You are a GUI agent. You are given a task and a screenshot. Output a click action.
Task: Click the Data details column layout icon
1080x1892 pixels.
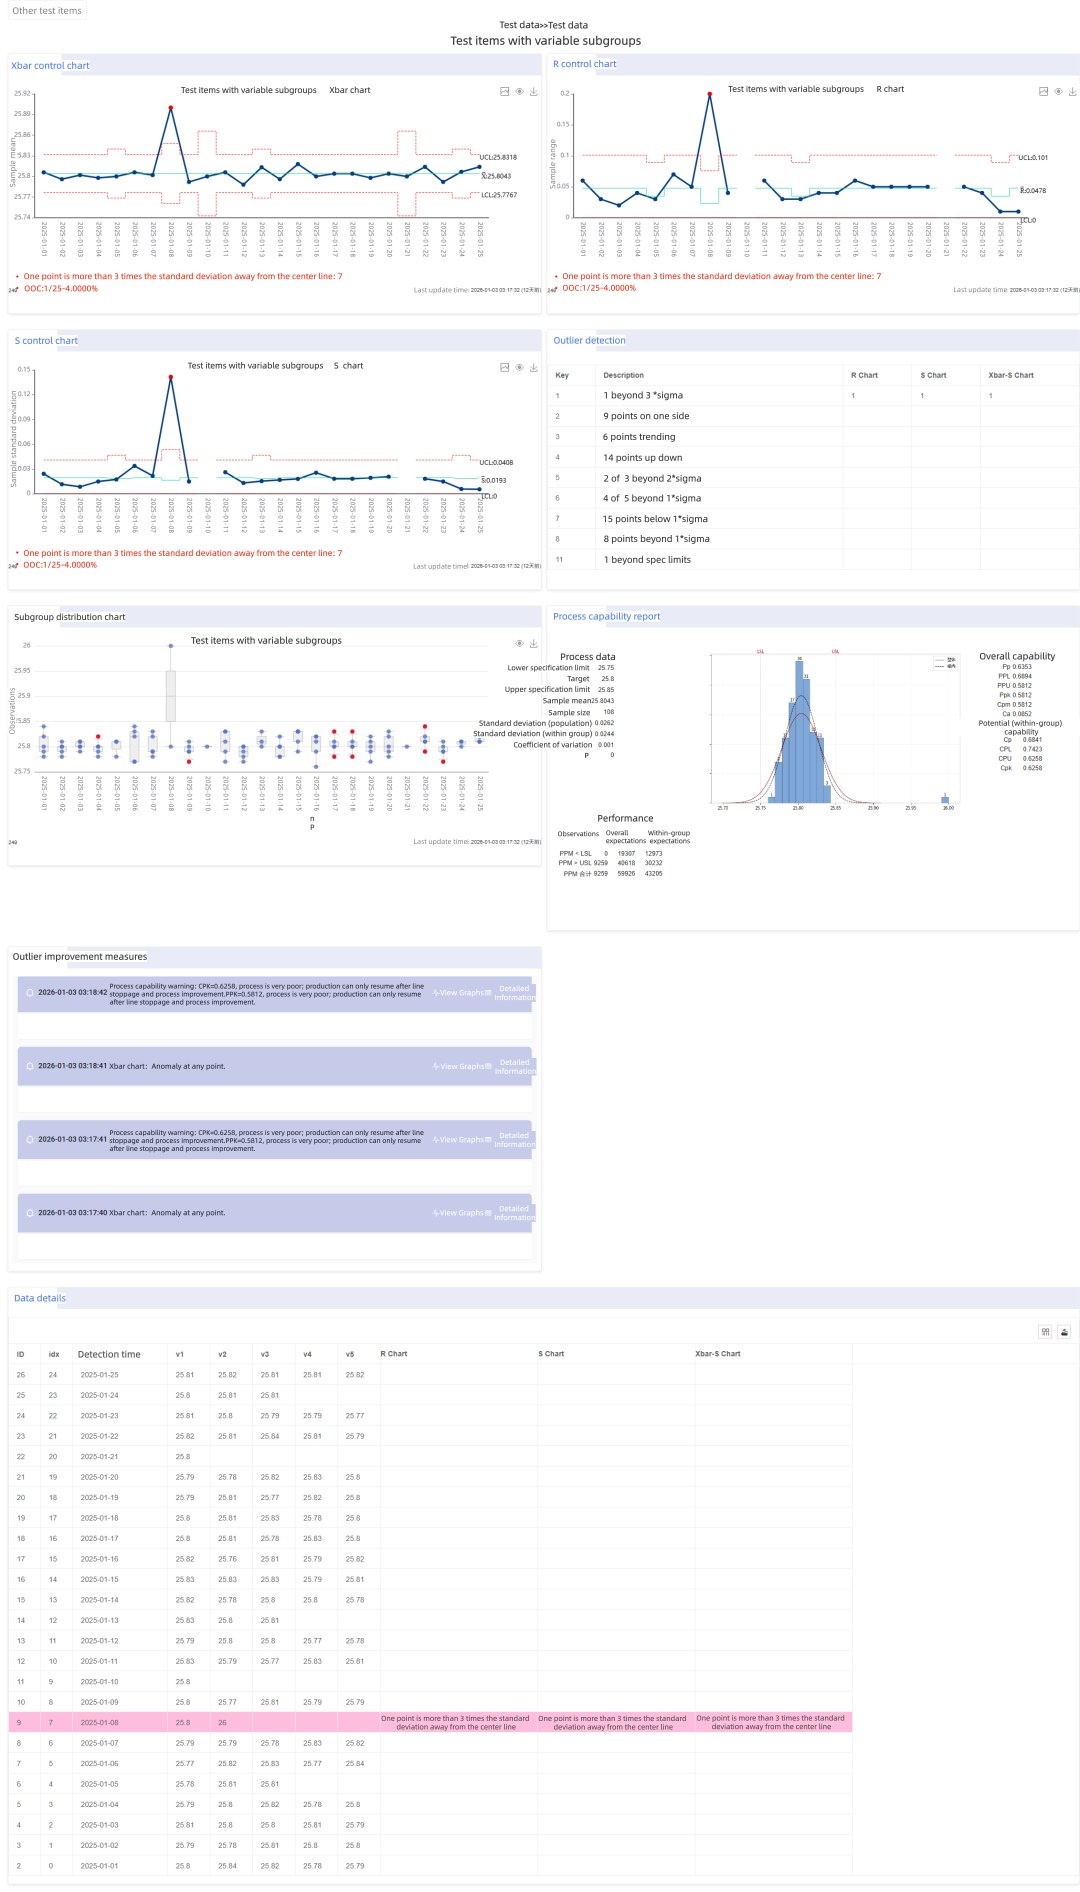point(1045,1331)
